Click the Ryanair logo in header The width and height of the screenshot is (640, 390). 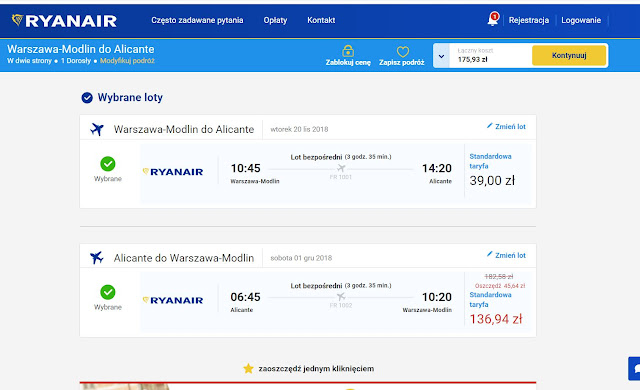[64, 20]
